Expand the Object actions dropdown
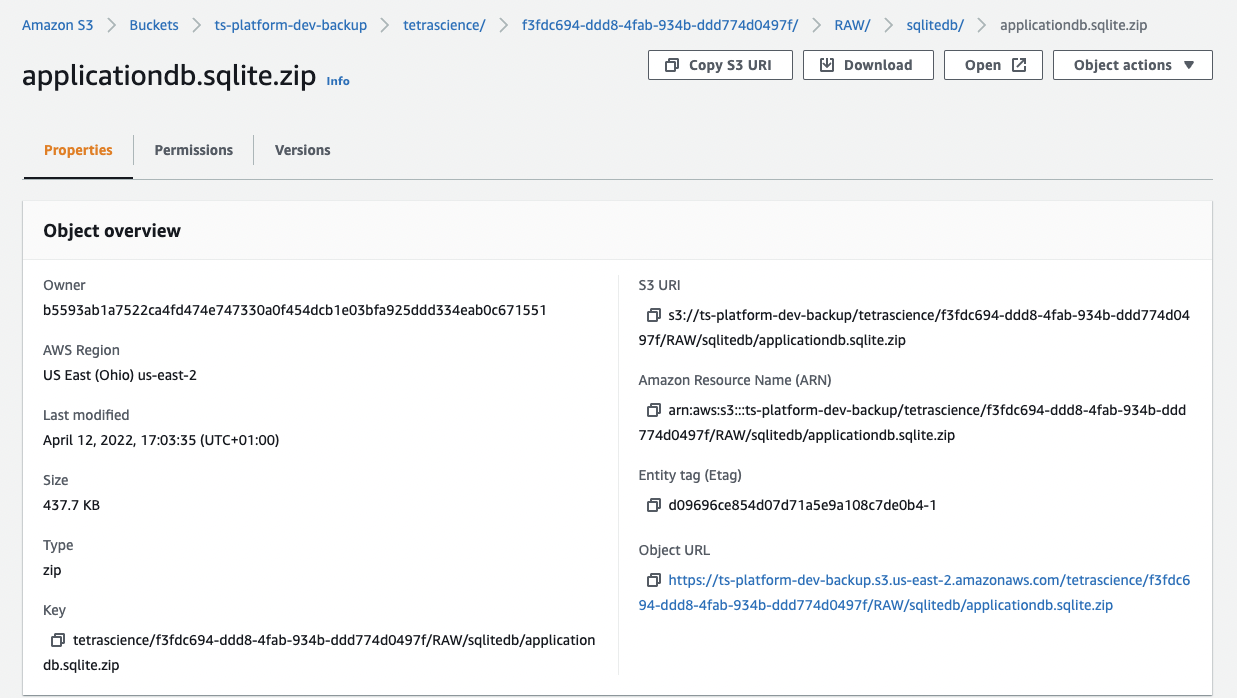The height and width of the screenshot is (698, 1237). pos(1133,65)
